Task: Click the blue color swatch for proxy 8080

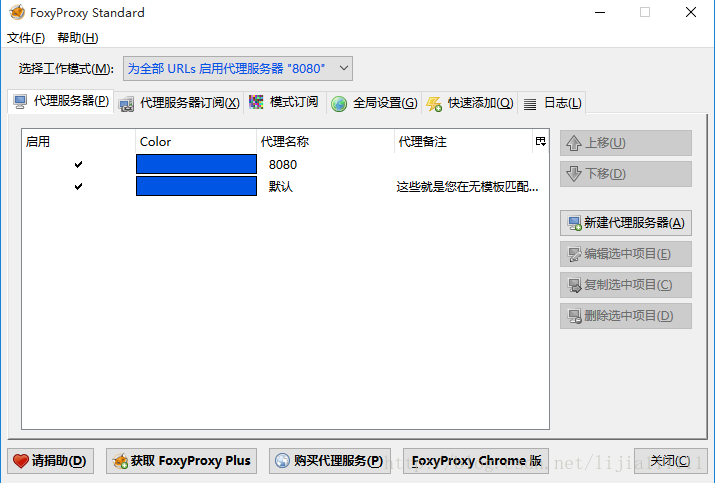Action: coord(197,164)
